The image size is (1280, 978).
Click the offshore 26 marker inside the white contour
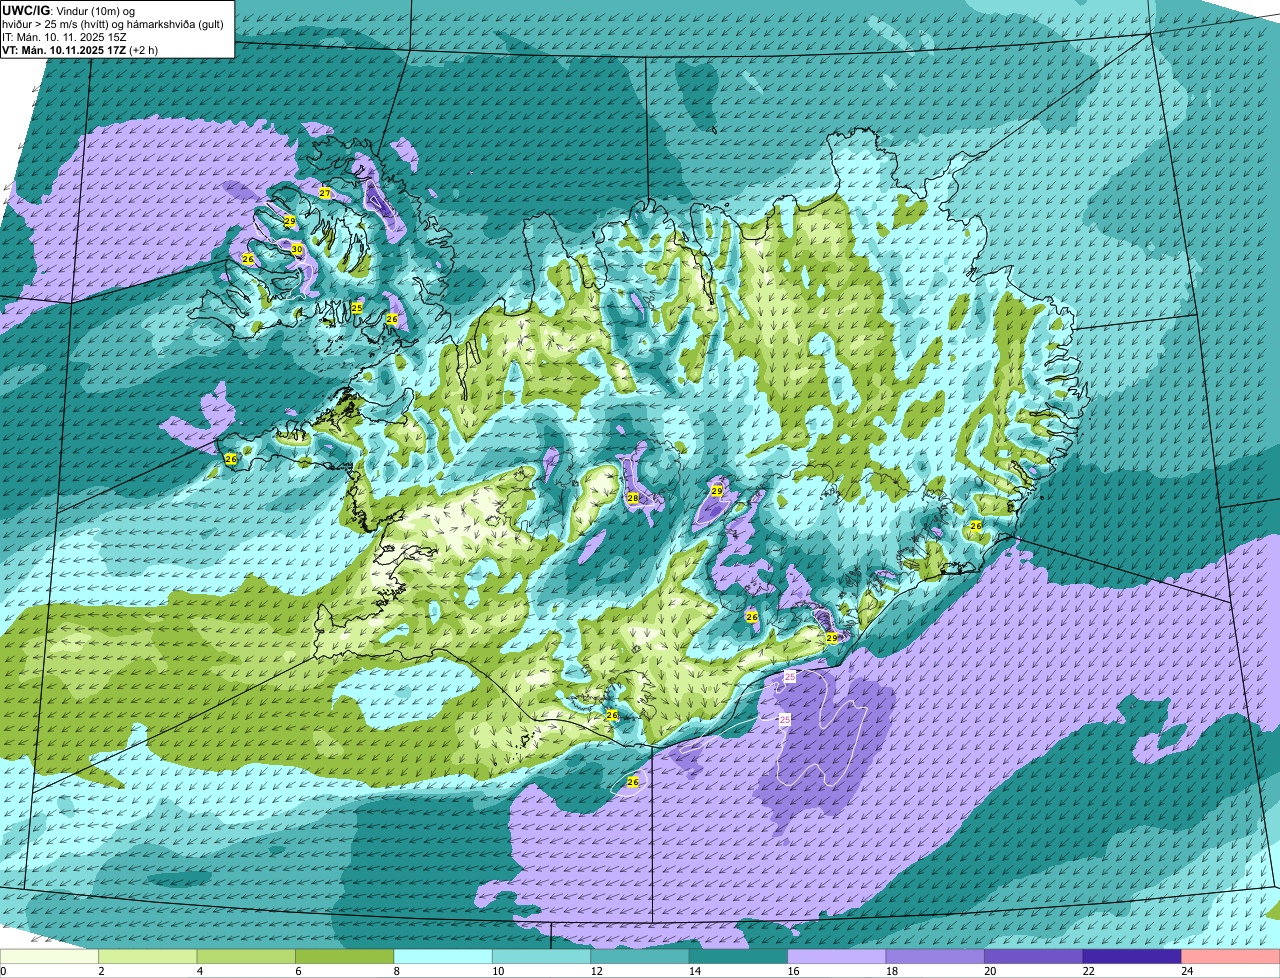633,781
